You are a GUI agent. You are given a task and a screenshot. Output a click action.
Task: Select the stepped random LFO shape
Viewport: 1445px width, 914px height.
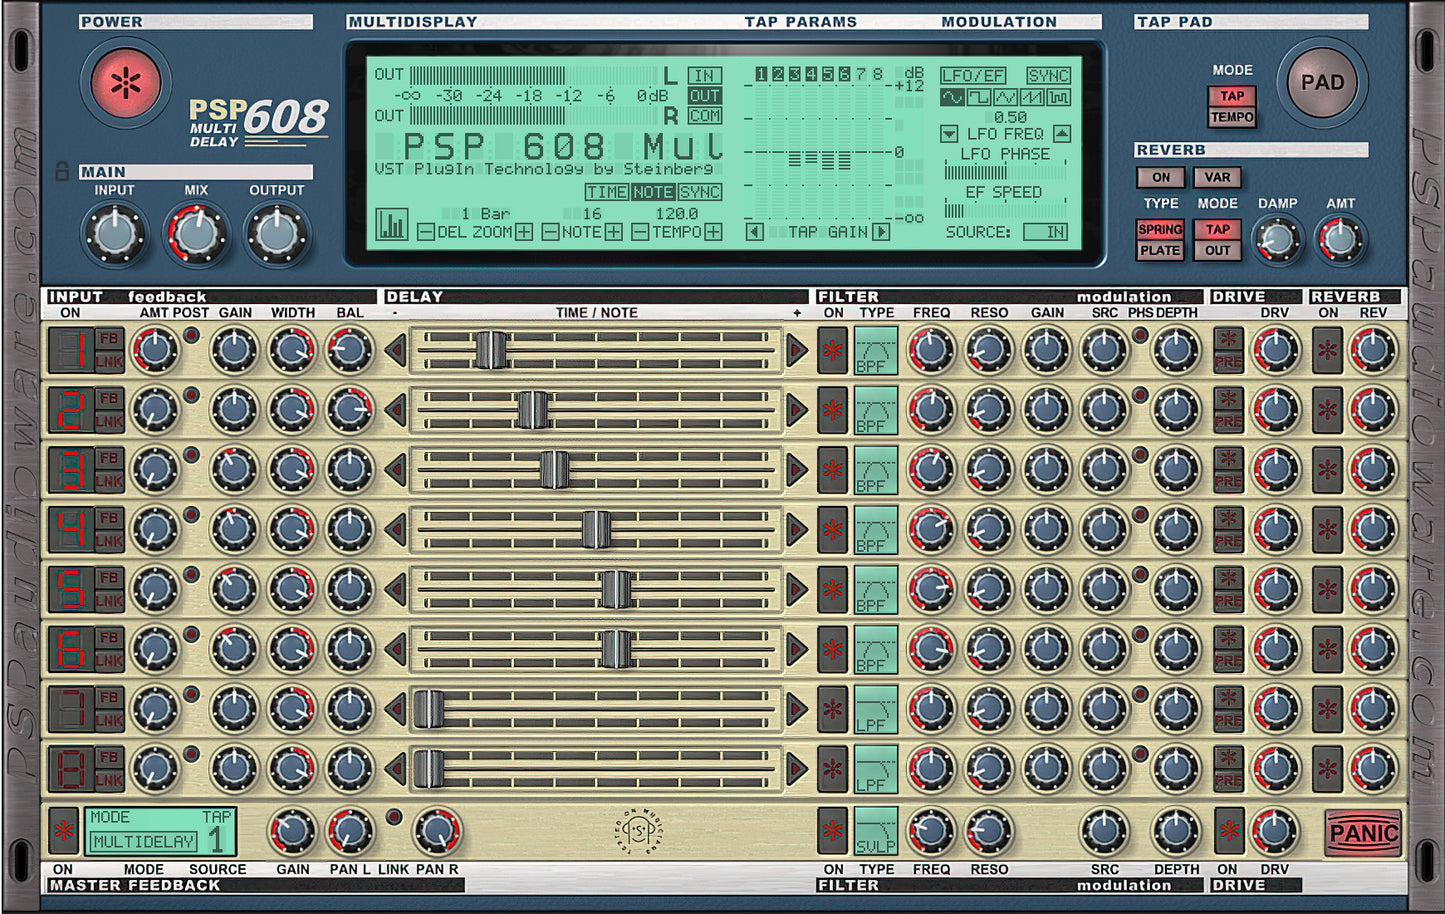[1058, 97]
